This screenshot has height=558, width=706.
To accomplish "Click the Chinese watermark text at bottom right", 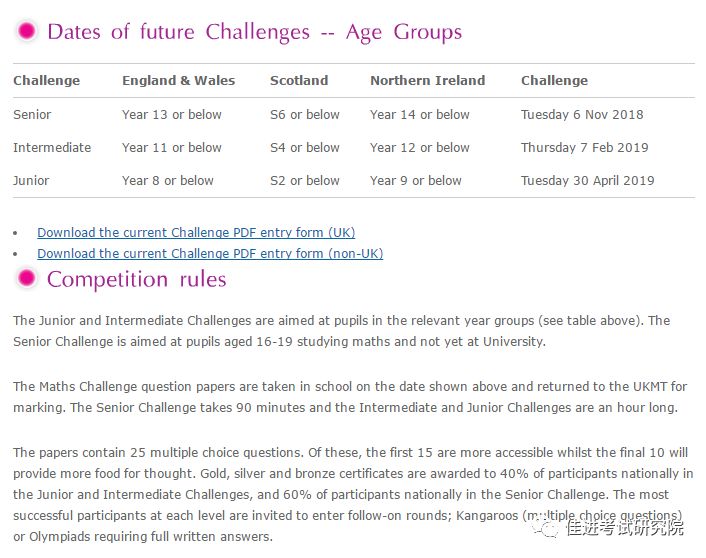I will tap(625, 527).
